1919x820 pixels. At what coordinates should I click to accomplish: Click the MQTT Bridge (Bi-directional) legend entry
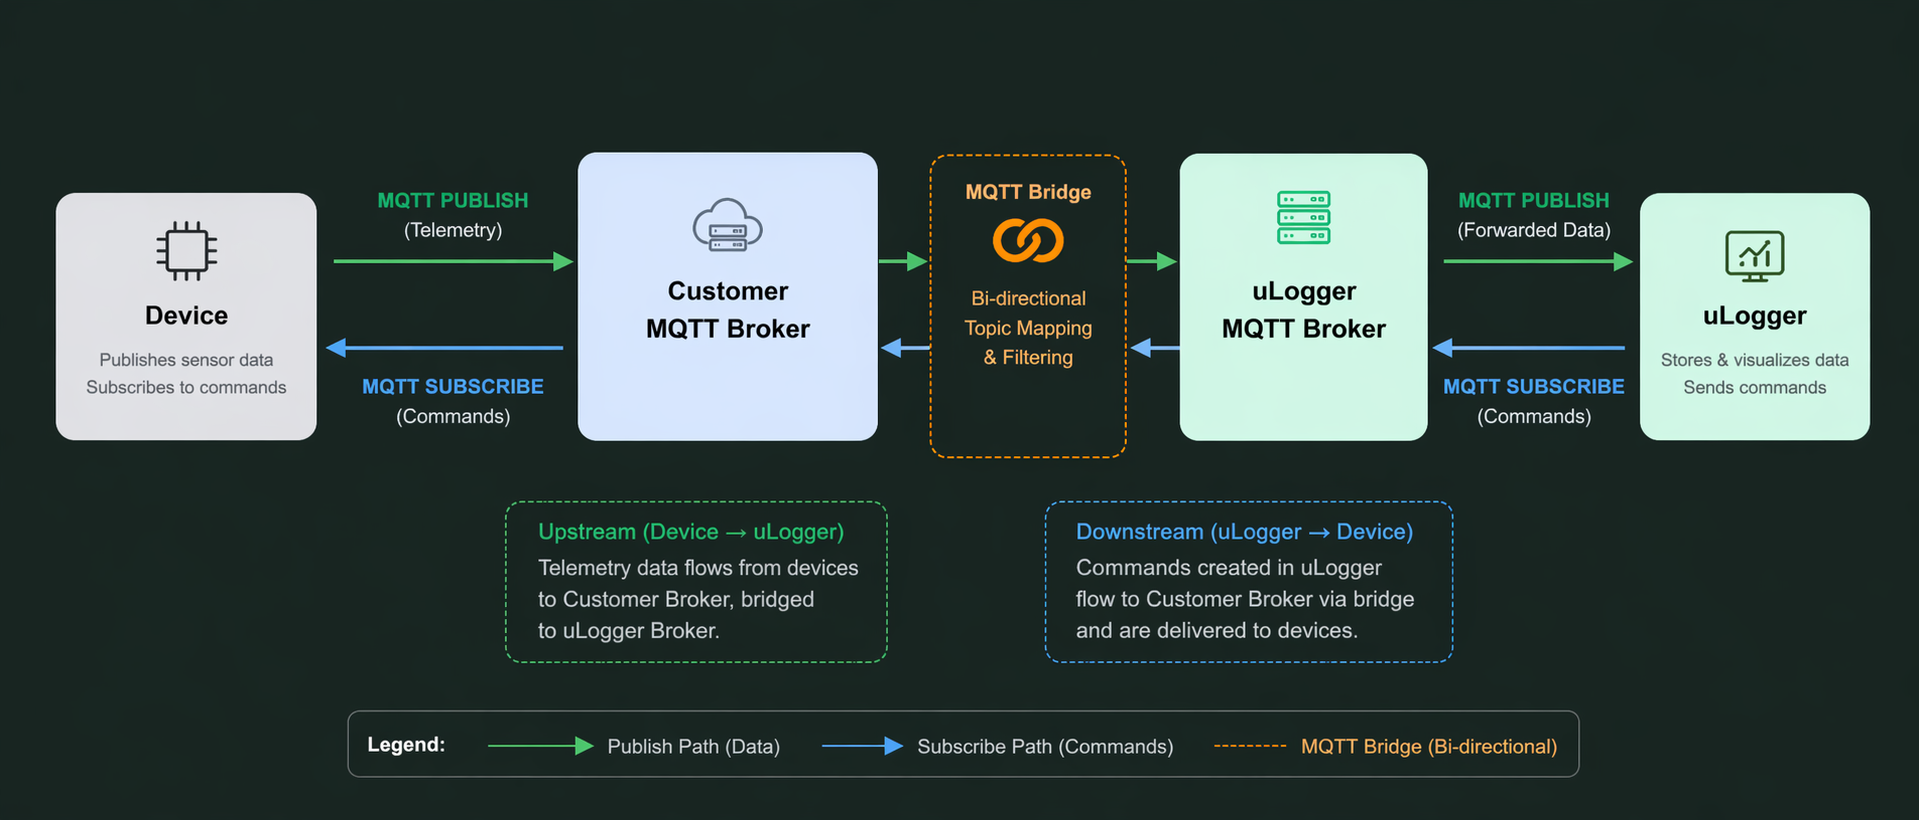1429,747
